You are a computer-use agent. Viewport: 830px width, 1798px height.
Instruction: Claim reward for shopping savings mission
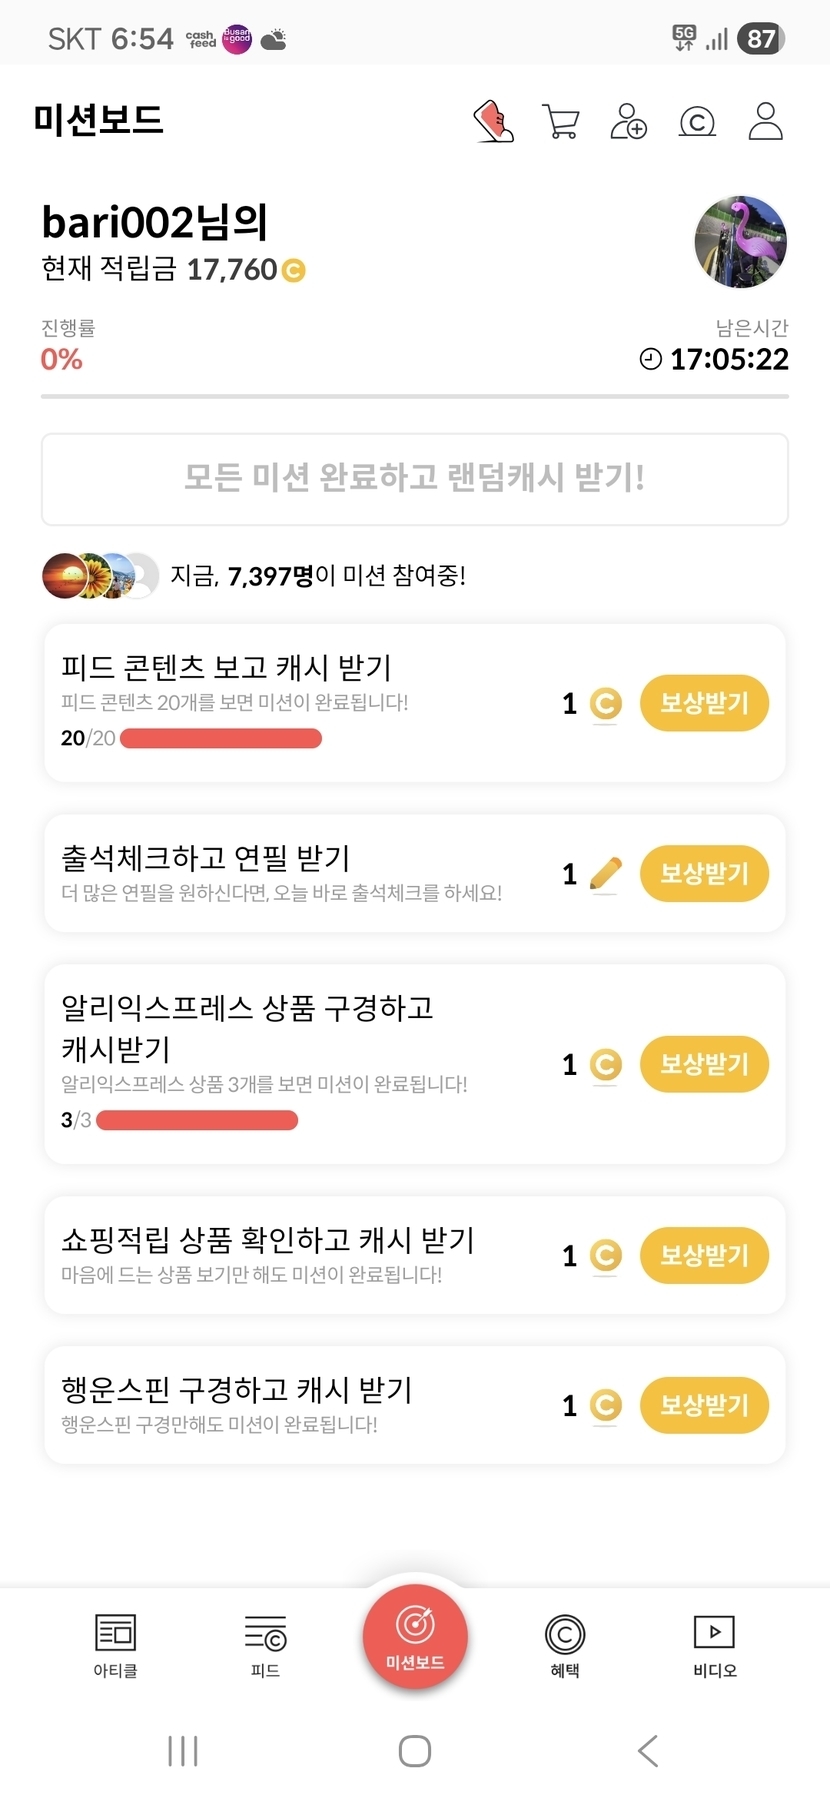704,1255
